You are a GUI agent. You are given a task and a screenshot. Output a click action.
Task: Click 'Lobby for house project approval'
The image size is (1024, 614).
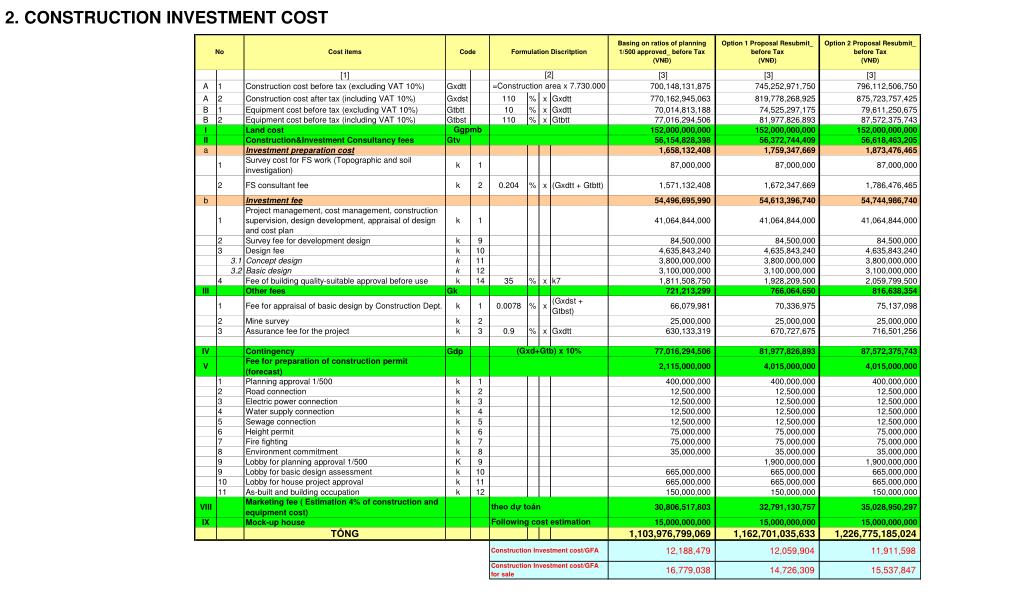coord(304,482)
